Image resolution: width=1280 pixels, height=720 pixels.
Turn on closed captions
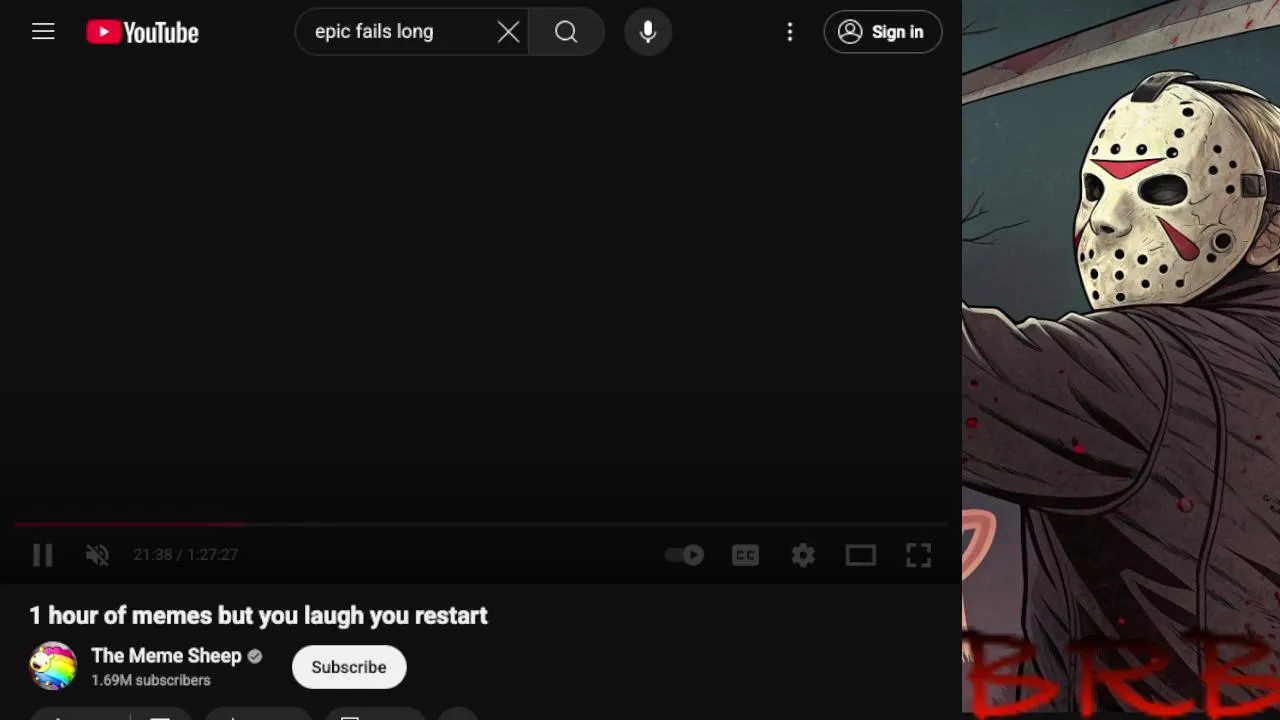(746, 555)
